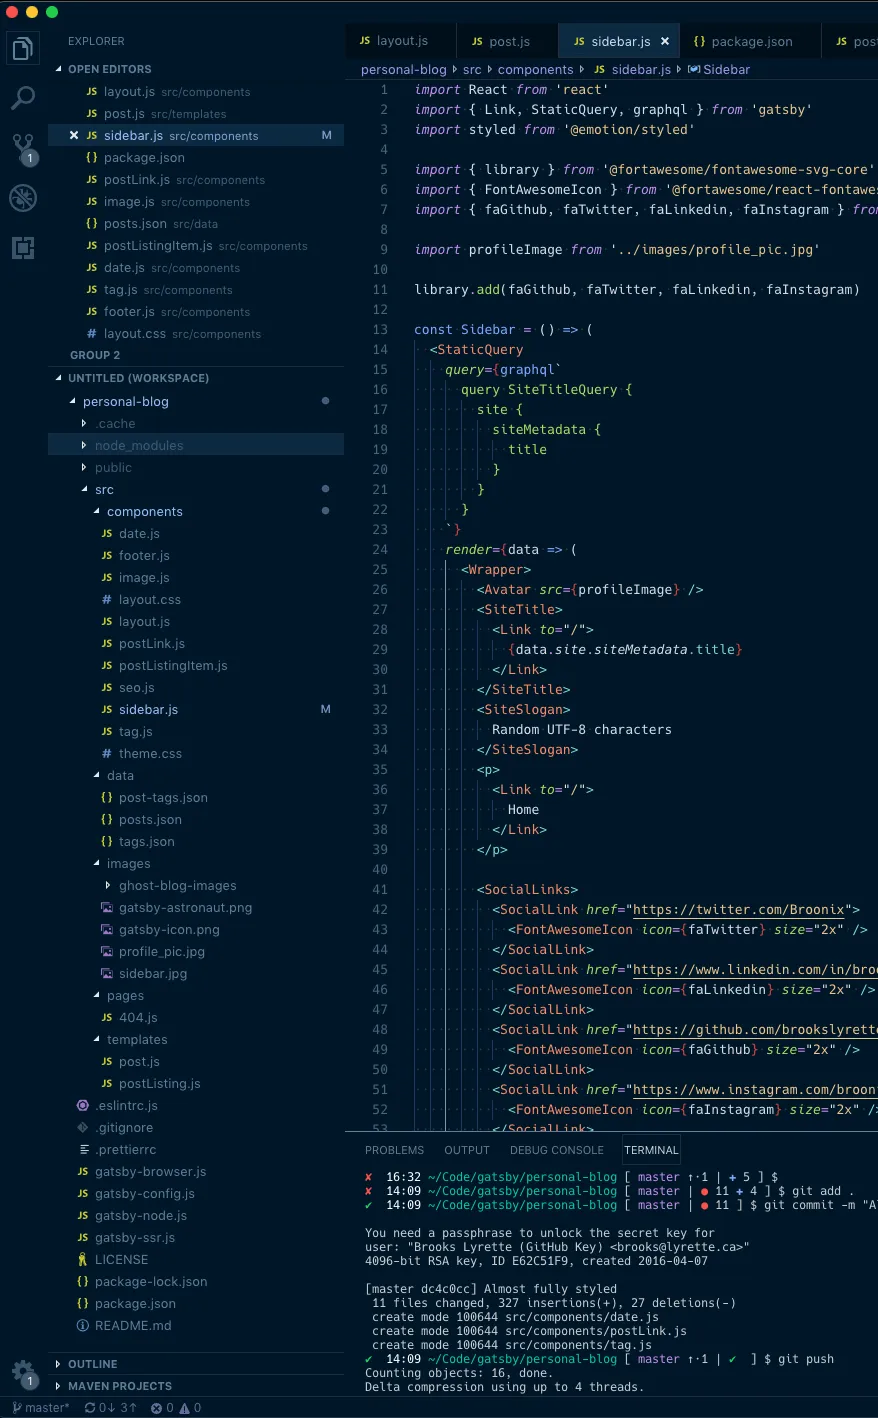Open the Explorer view in activity bar
Screen dimensions: 878x1418
tap(23, 48)
